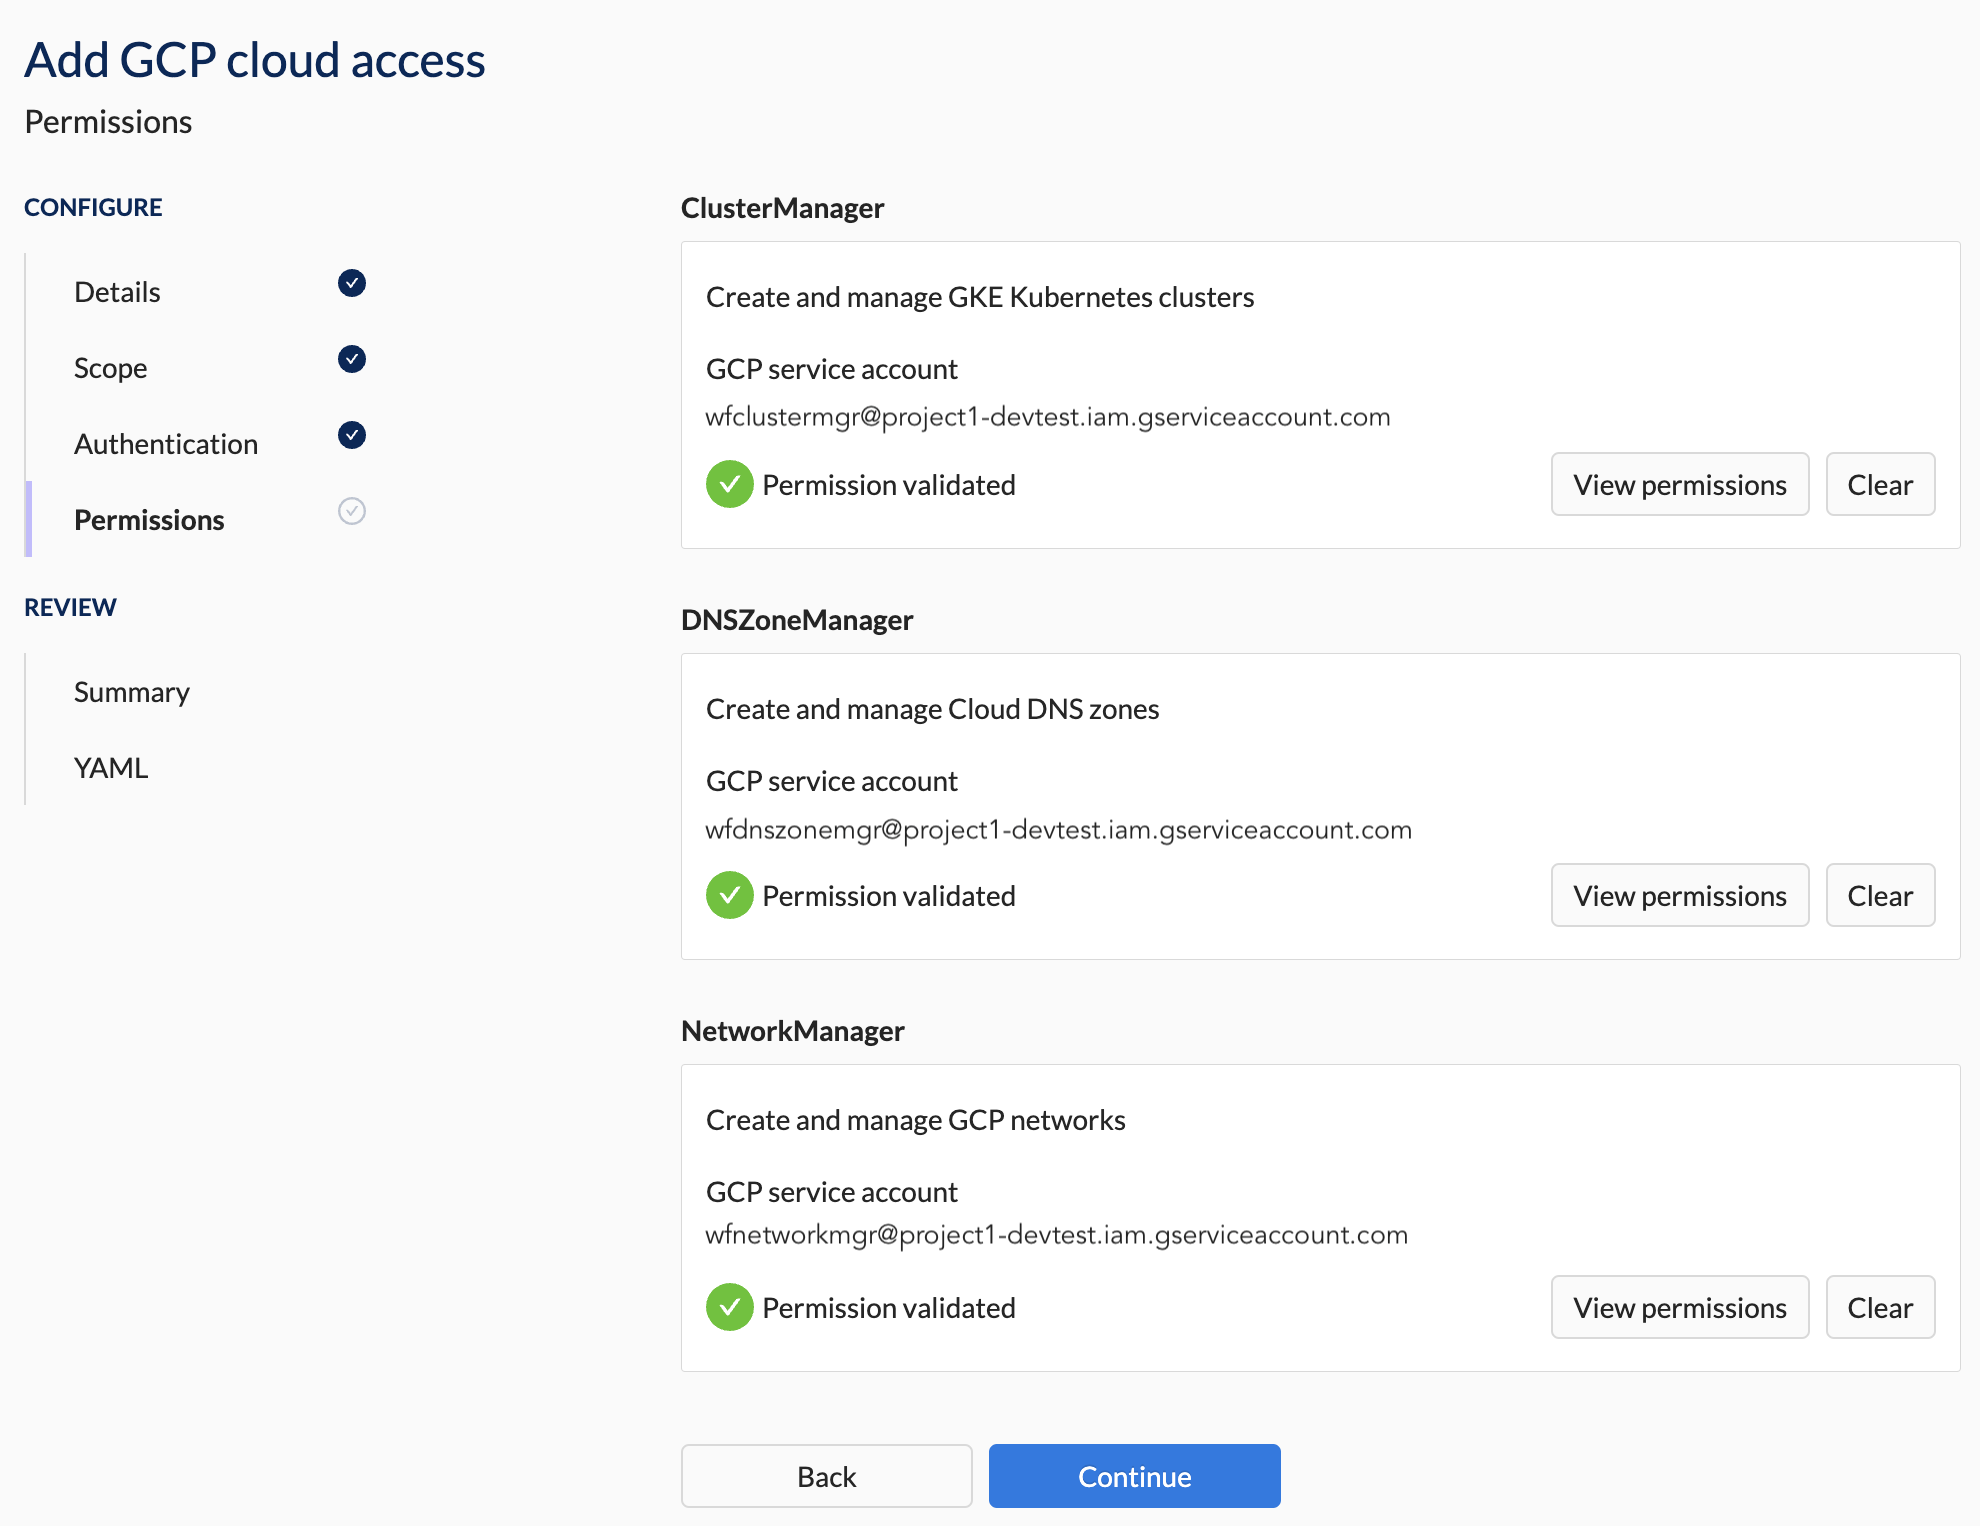Viewport: 1980px width, 1526px height.
Task: Click 'Create and manage GCP networks' text
Action: pos(916,1120)
